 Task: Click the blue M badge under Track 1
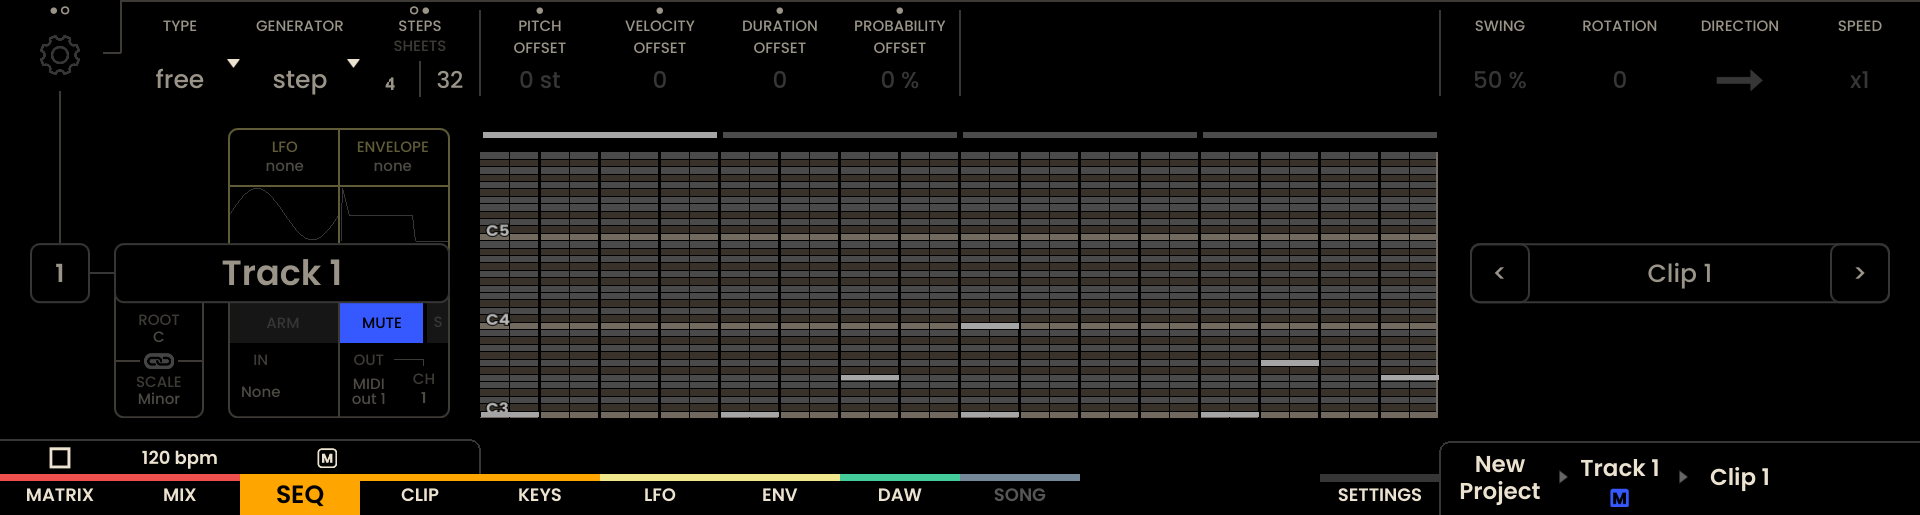[x=1619, y=498]
